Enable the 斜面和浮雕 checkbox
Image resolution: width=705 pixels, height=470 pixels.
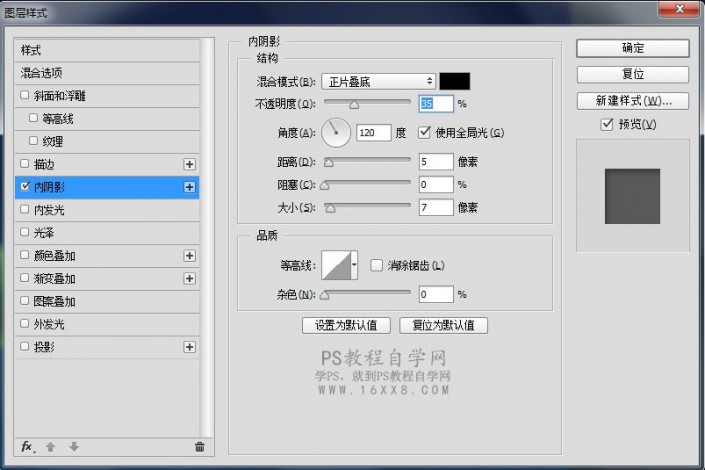pyautogui.click(x=25, y=95)
